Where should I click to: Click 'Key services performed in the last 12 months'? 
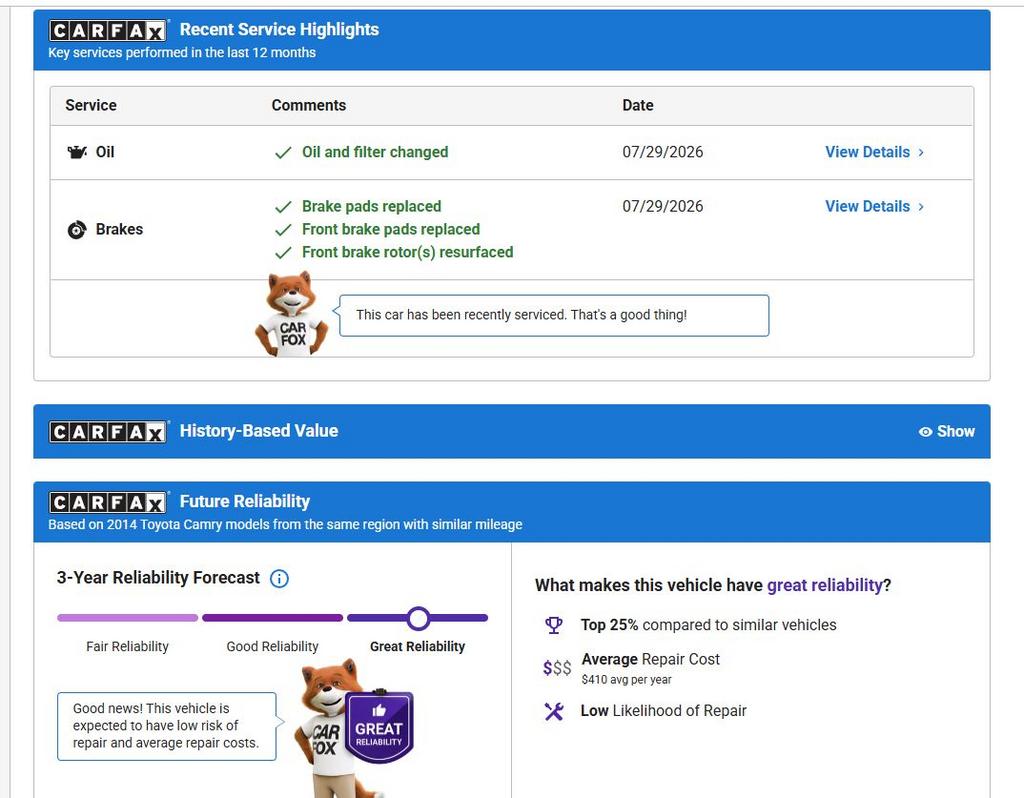click(x=182, y=53)
